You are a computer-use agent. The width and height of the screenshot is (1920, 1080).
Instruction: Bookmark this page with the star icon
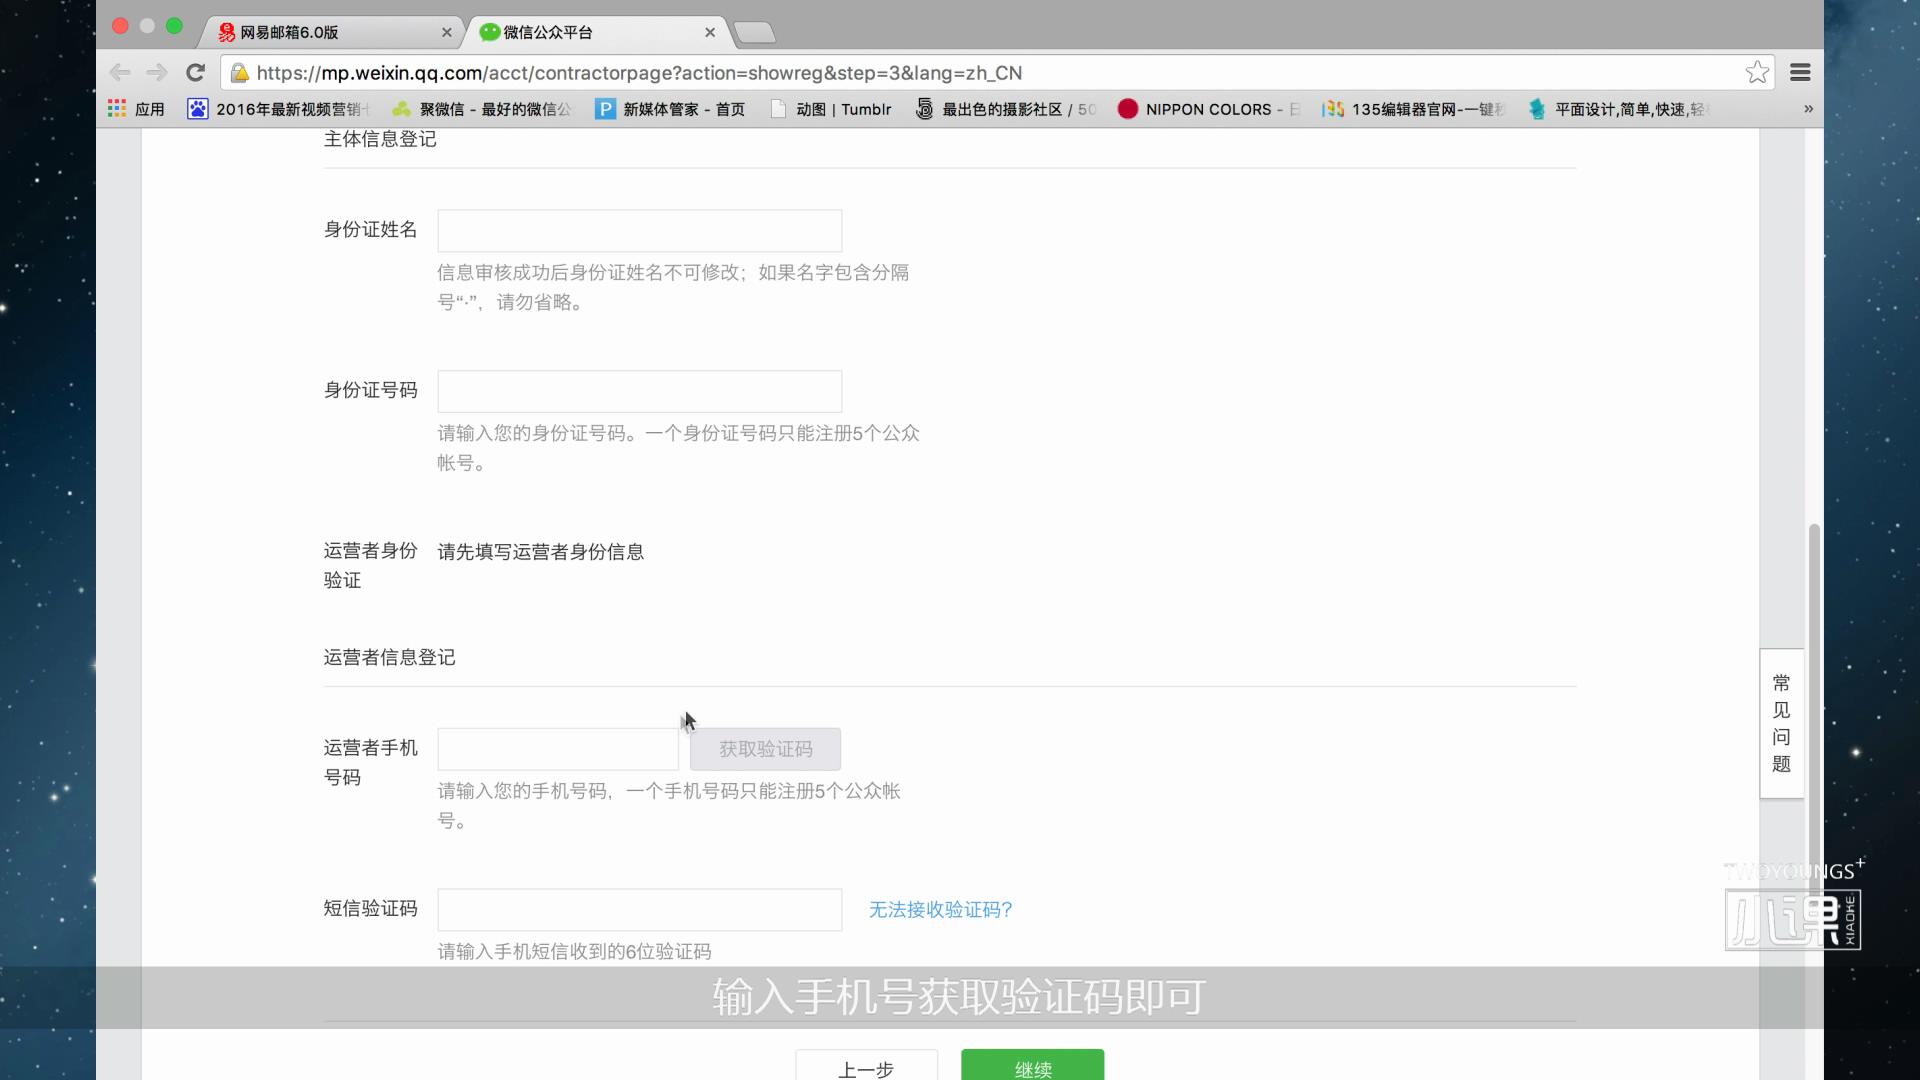[x=1757, y=72]
